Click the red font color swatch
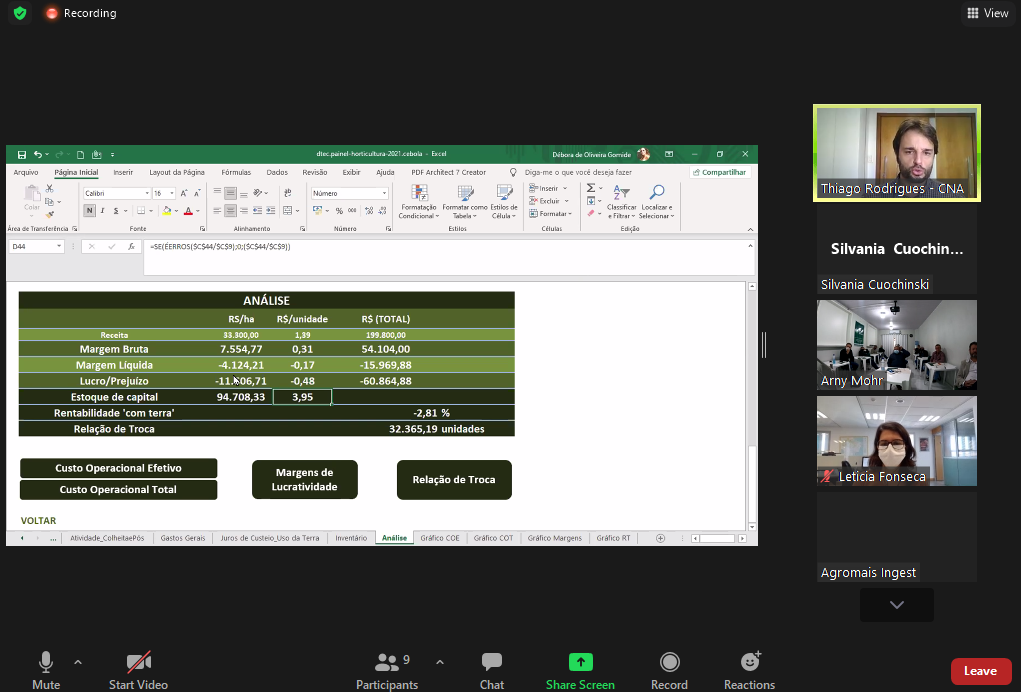Viewport: 1021px width, 692px height. coord(188,211)
